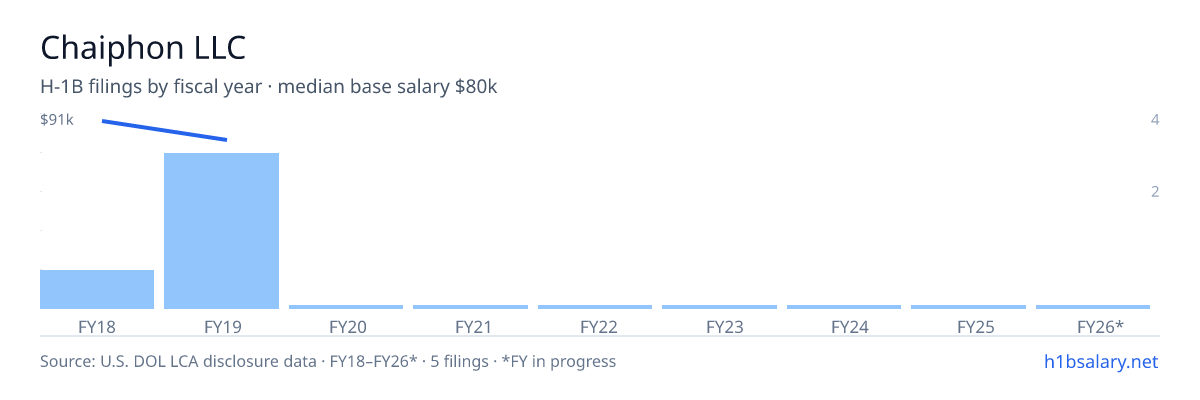Select the FY24 bar
The height and width of the screenshot is (400, 1200).
pos(844,307)
